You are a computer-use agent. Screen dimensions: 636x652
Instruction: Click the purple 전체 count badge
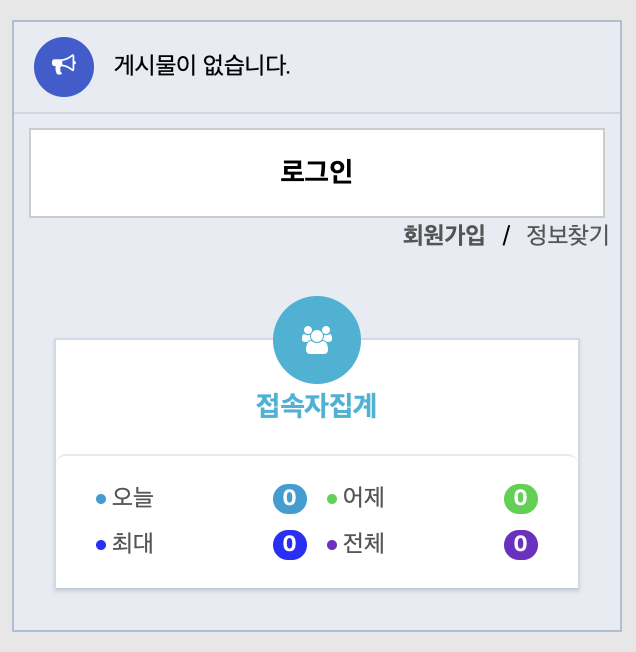(x=520, y=545)
